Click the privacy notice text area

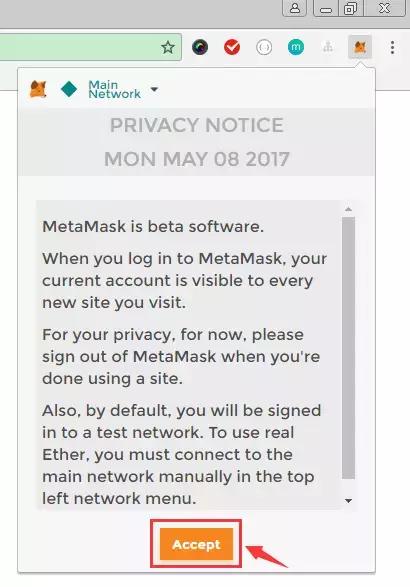188,355
